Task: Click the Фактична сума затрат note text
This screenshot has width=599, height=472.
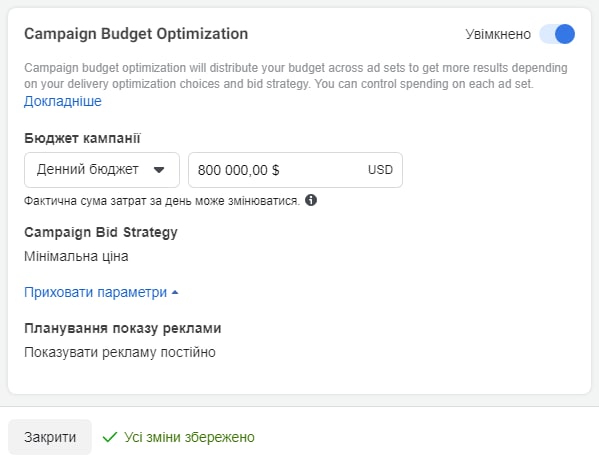Action: 162,201
